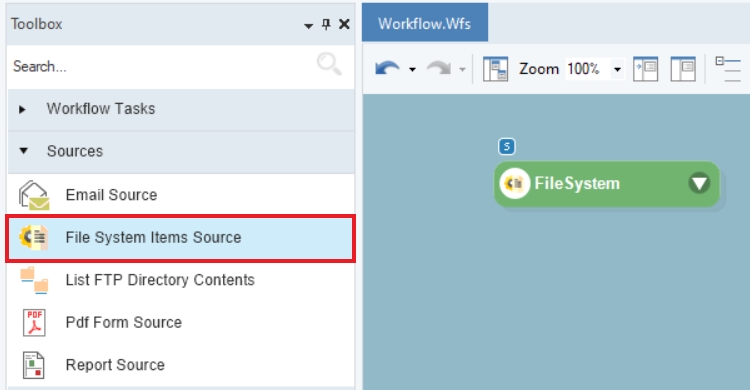Viewport: 750px width, 390px height.
Task: Close the Toolbox panel
Action: (x=344, y=24)
